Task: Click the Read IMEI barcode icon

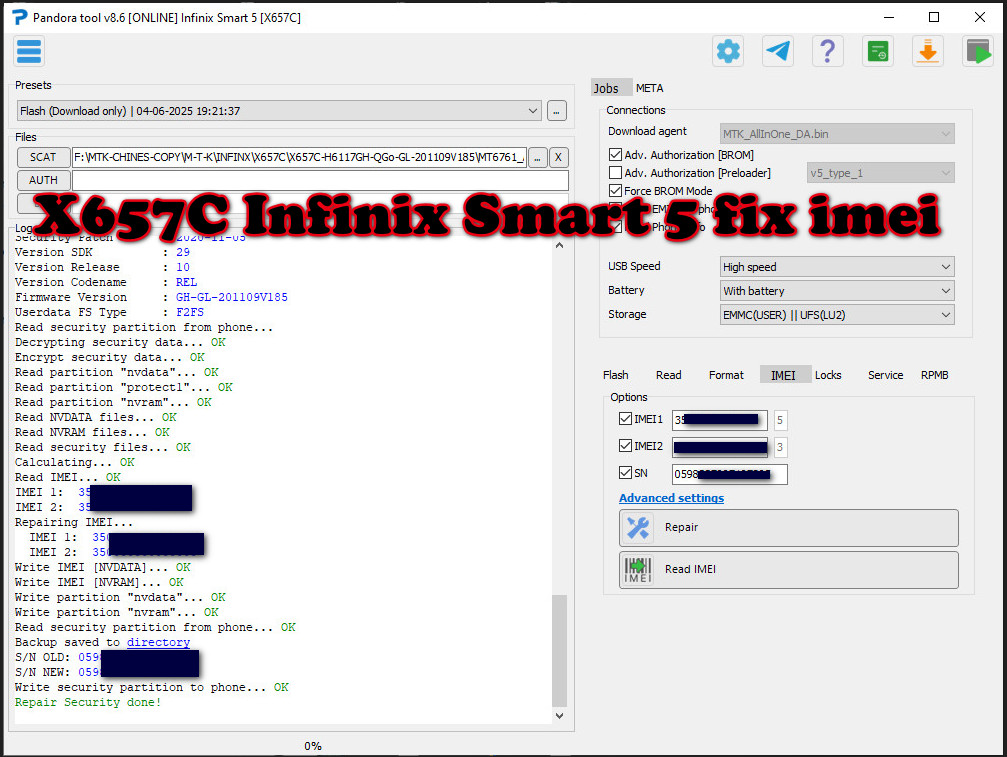Action: click(x=638, y=570)
